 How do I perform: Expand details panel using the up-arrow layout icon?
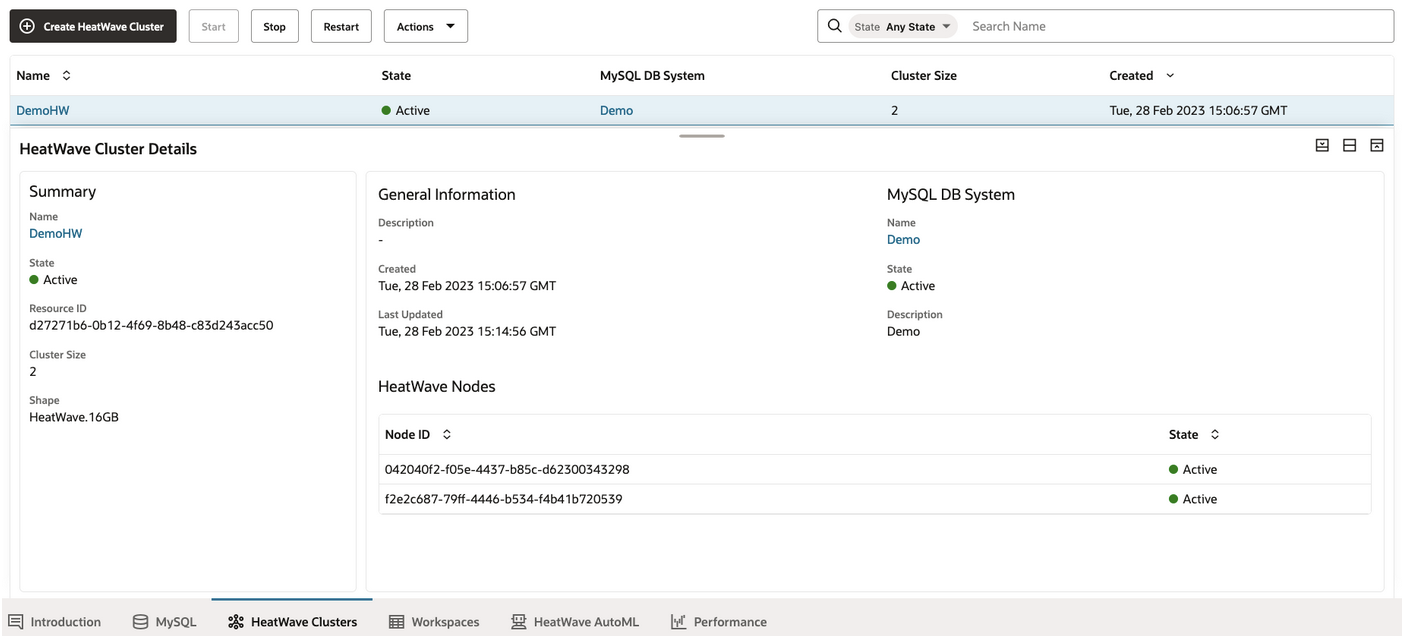(1376, 146)
